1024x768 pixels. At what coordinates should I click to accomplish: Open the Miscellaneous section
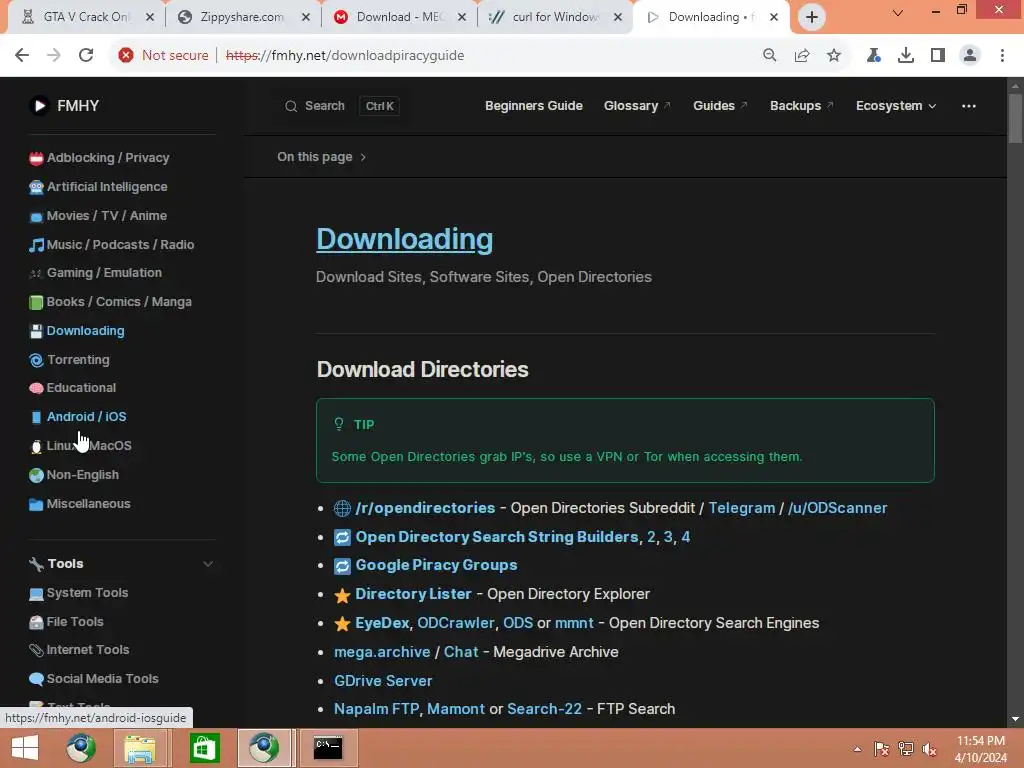tap(80, 504)
